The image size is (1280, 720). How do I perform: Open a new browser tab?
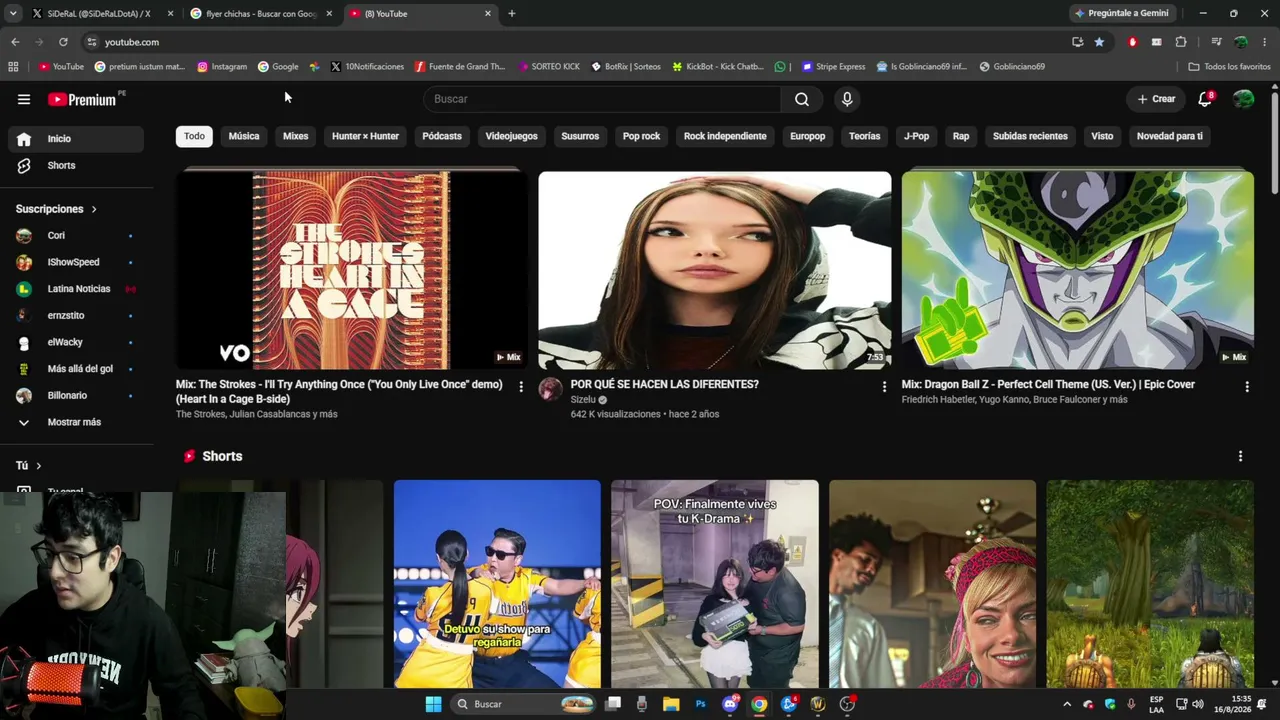coord(511,14)
